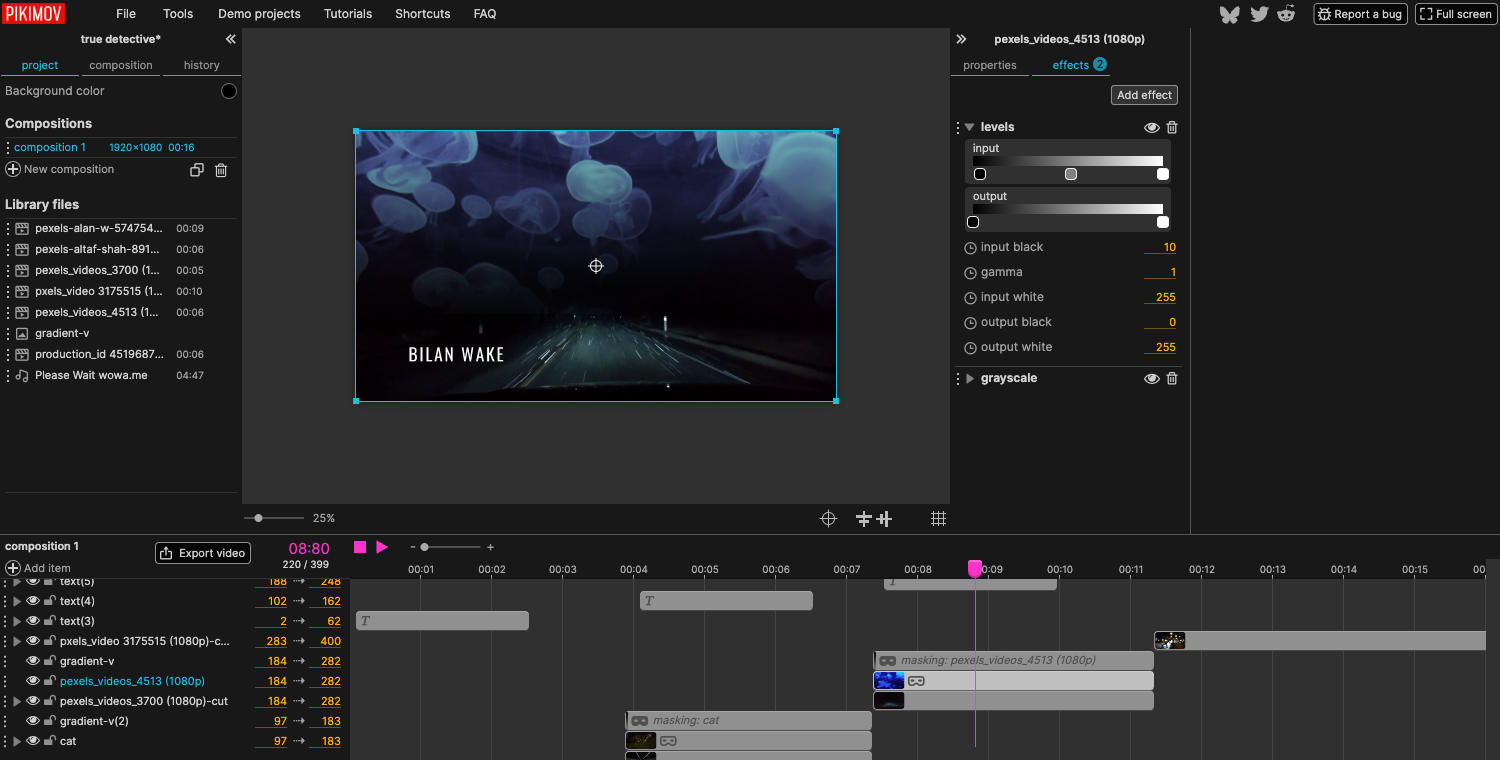Screen dimensions: 1500x760
Task: Hide the text(3) layer
Action: pos(33,621)
